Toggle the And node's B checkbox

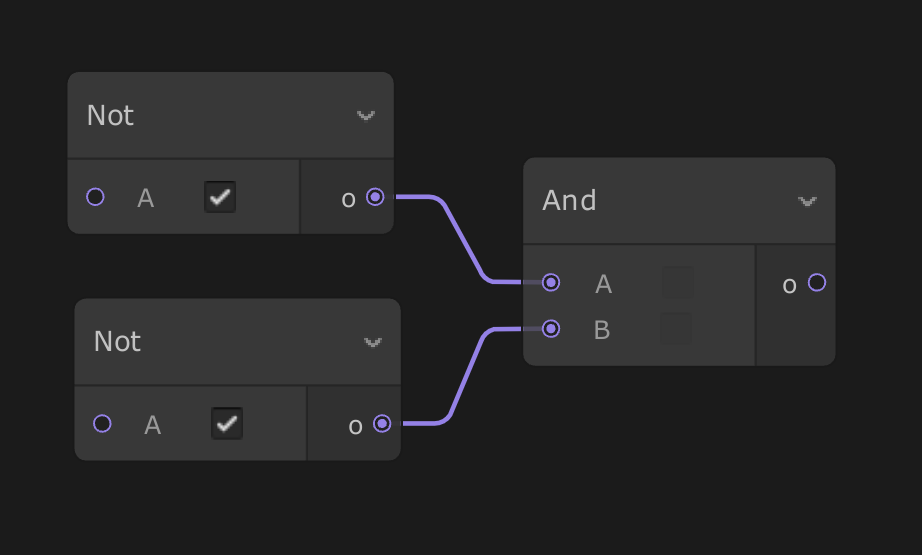[x=677, y=328]
